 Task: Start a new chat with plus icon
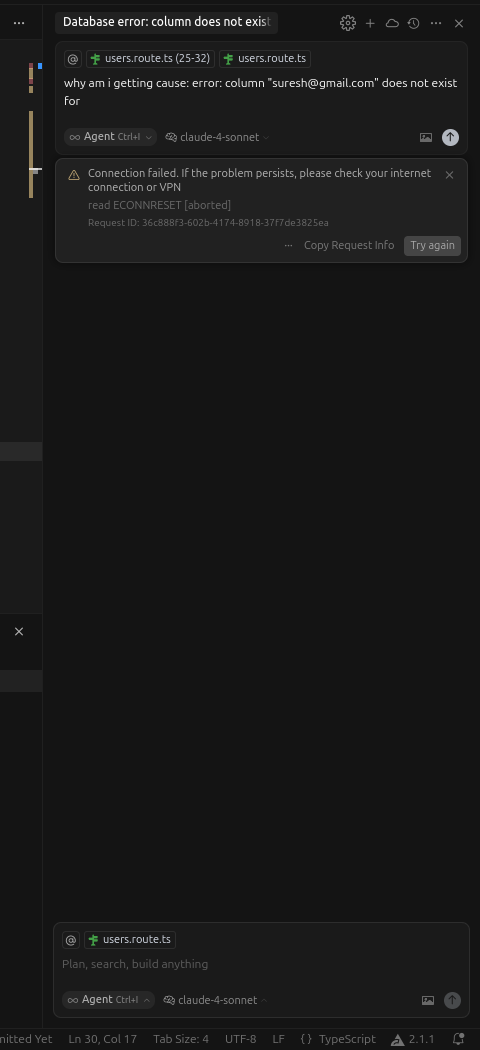pos(370,23)
